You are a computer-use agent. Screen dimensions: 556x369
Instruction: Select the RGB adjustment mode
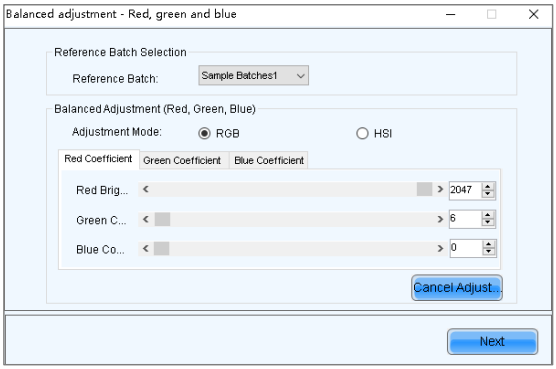[x=204, y=134]
